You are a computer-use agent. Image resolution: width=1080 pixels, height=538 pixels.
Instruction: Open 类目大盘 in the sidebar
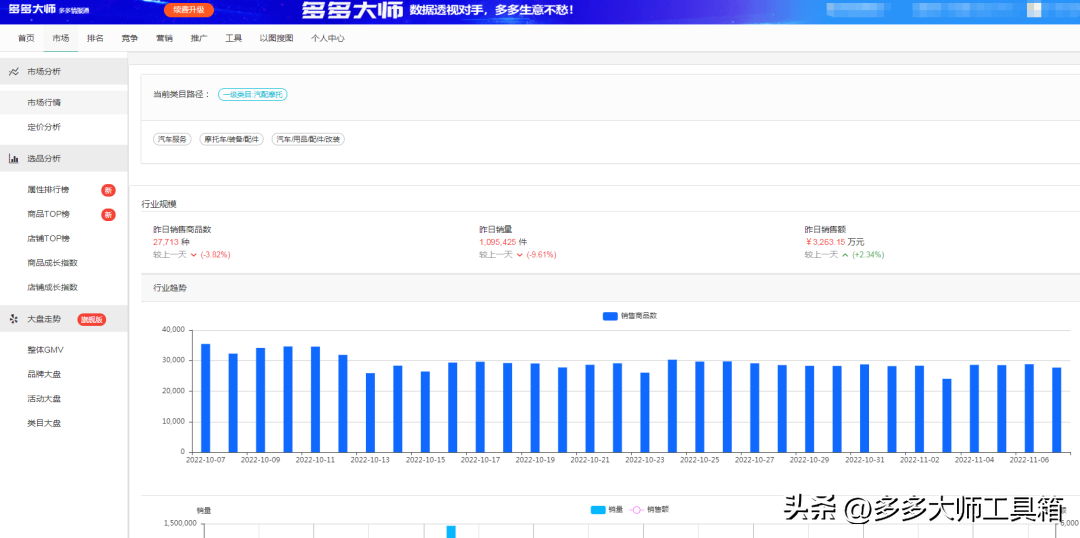pyautogui.click(x=44, y=423)
